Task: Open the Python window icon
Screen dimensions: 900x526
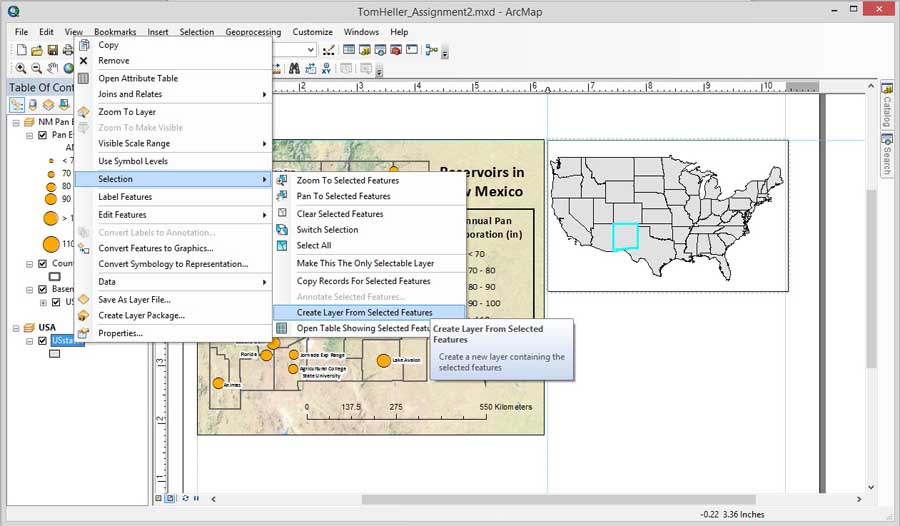Action: pyautogui.click(x=412, y=50)
